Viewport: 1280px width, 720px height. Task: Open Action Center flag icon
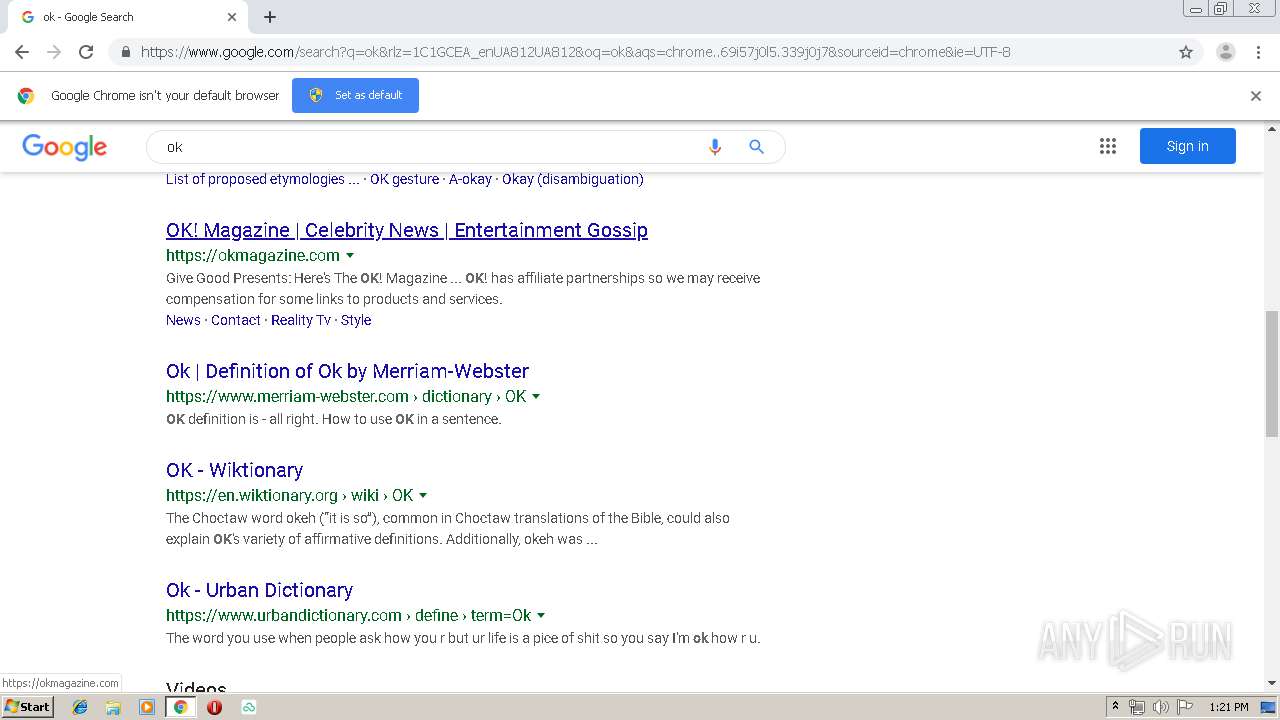[x=1184, y=707]
